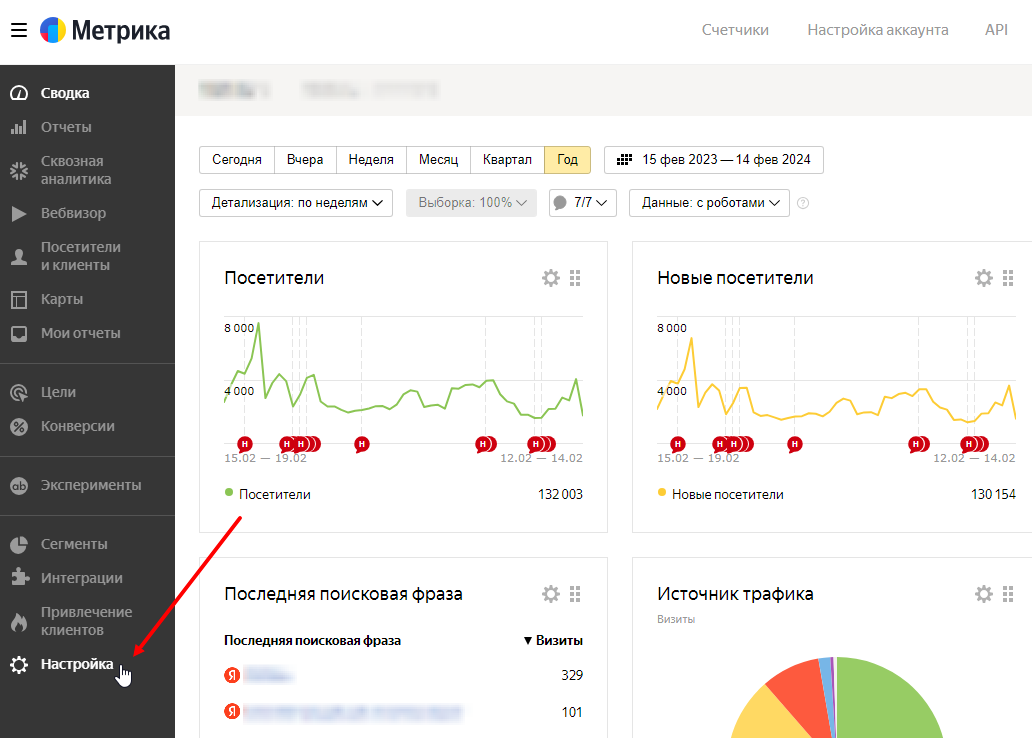Image resolution: width=1032 pixels, height=738 pixels.
Task: Open settings gear of Источник трафика widget
Action: click(x=984, y=594)
